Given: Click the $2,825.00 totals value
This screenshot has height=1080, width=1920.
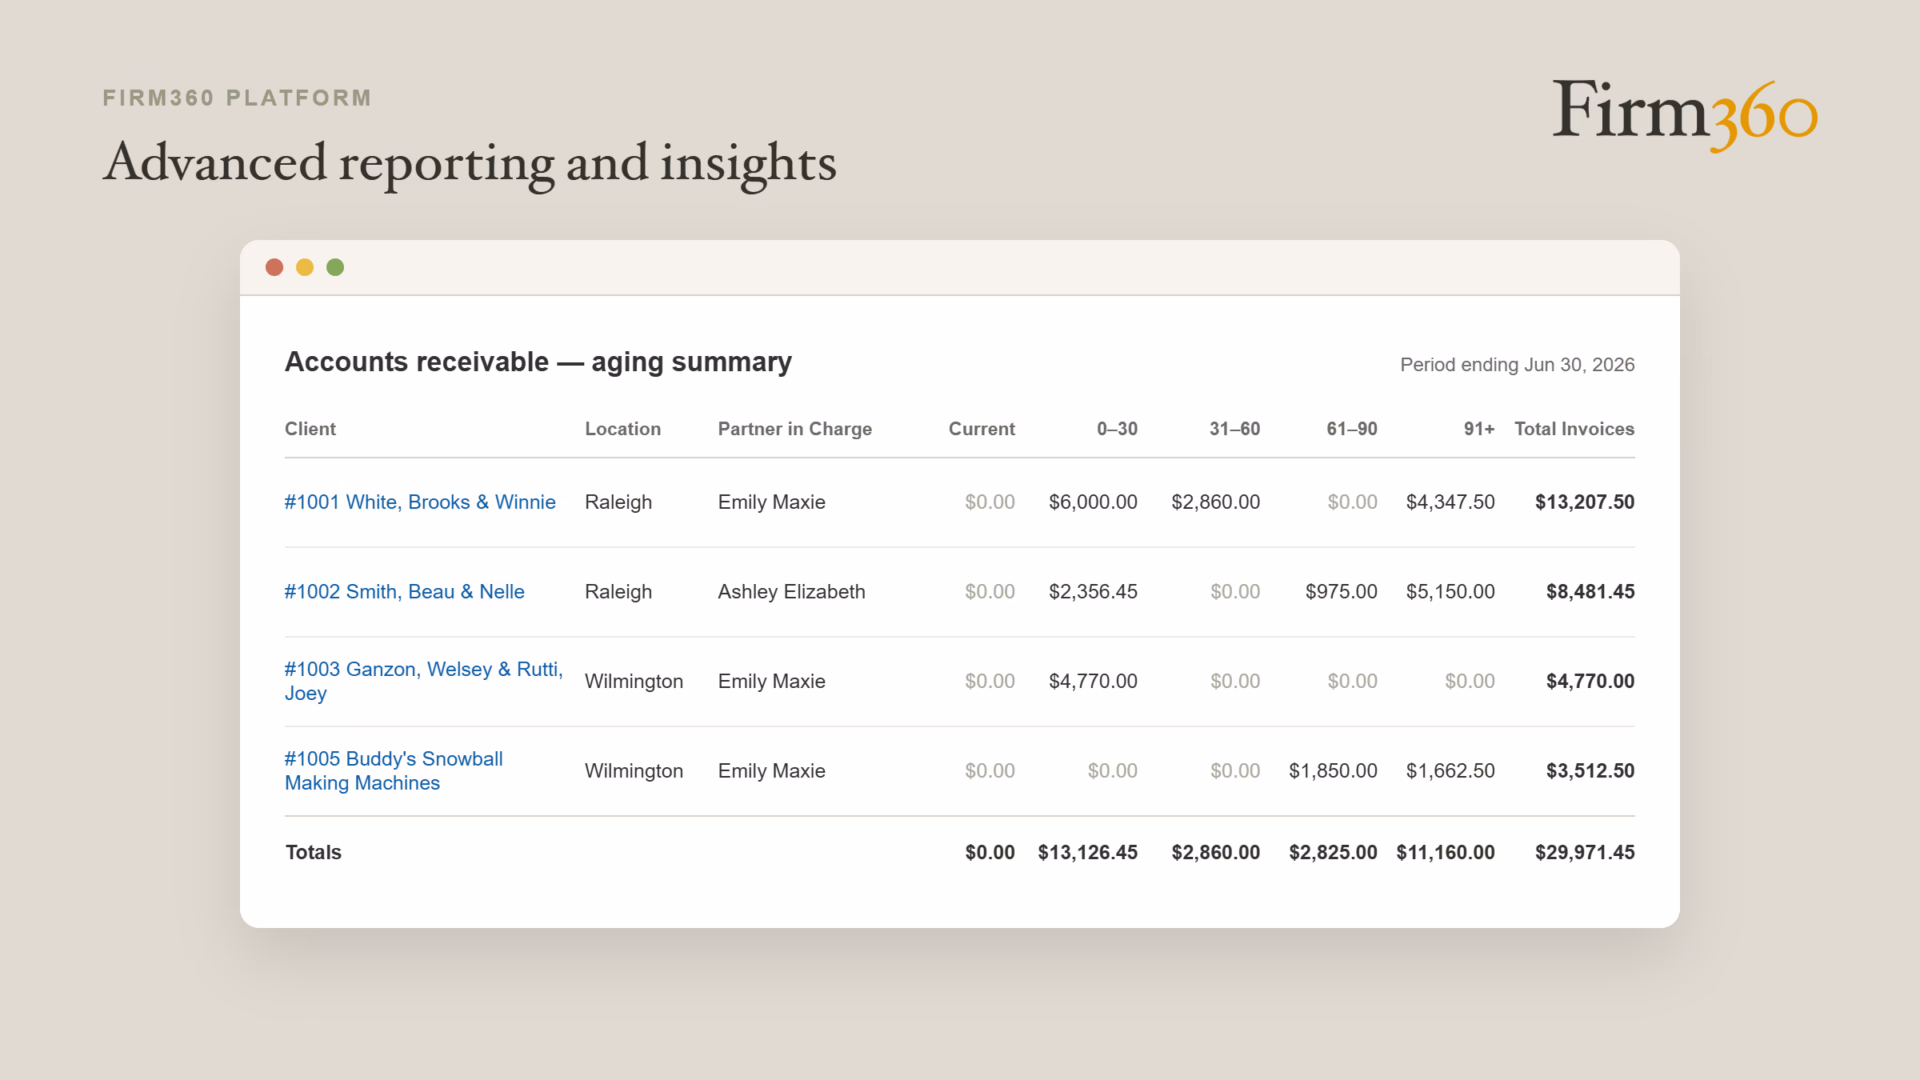Looking at the screenshot, I should coord(1333,852).
